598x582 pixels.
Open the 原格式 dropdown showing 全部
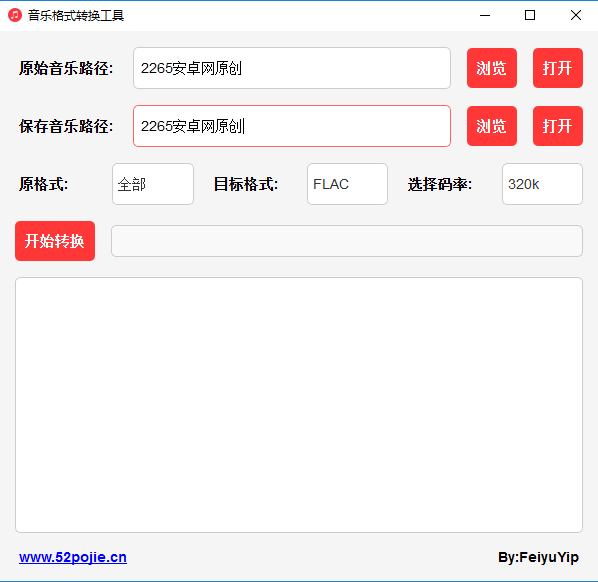153,184
